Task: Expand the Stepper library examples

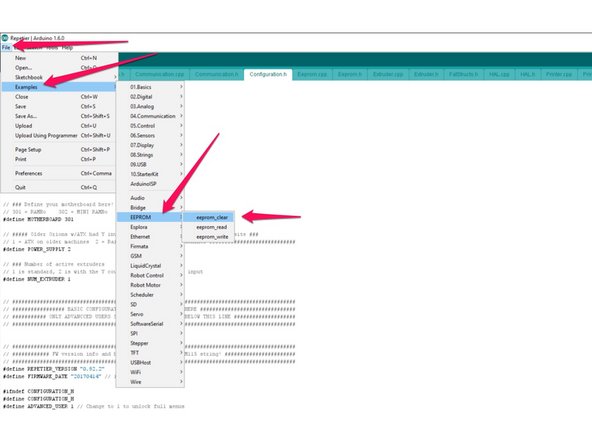Action: (150, 343)
